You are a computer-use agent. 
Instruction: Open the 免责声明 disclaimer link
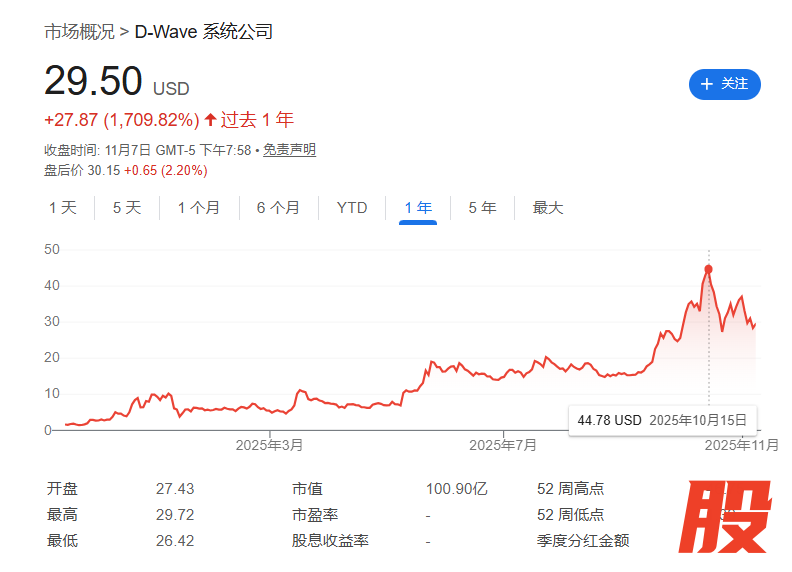click(x=289, y=150)
